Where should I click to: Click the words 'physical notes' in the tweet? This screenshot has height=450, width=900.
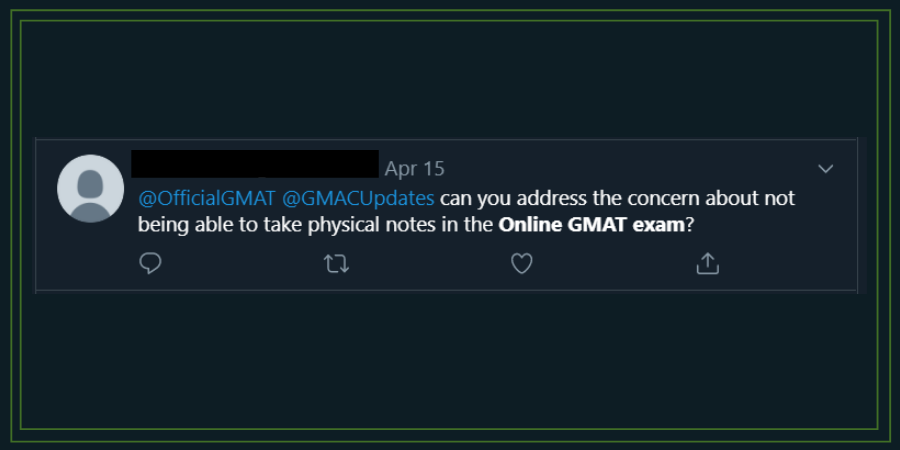tap(364, 226)
